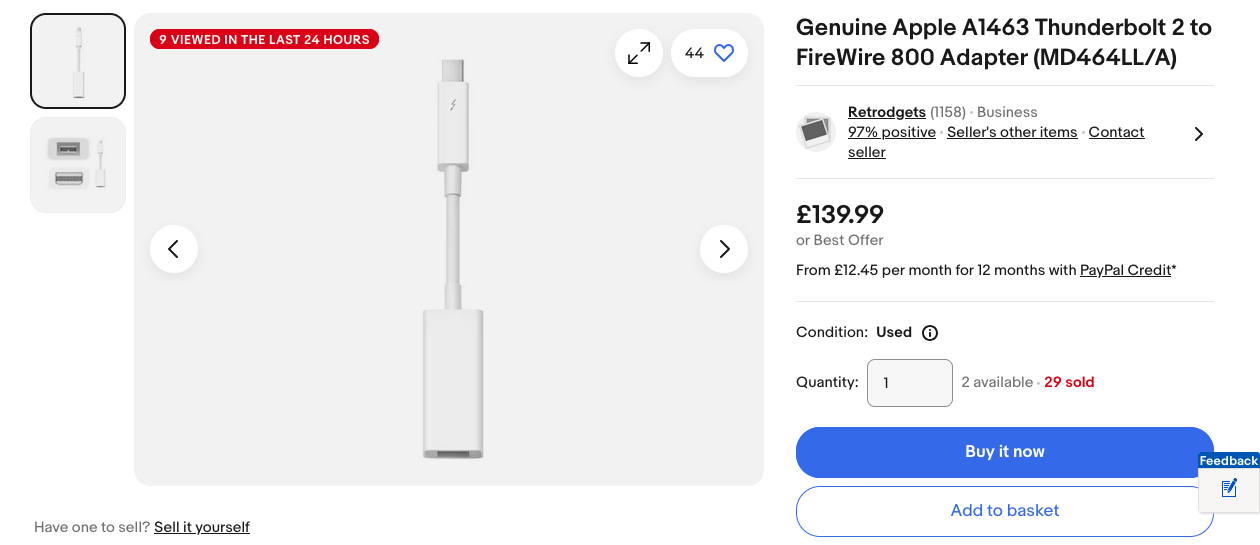This screenshot has height=545, width=1260.
Task: Click Add to basket button
Action: pos(1004,511)
